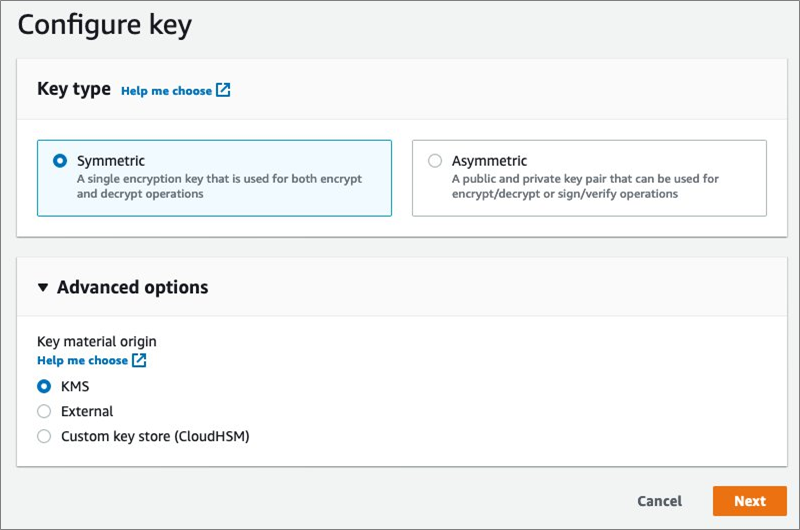This screenshot has width=800, height=530.
Task: Collapse the Advanced options triangle
Action: coord(42,288)
